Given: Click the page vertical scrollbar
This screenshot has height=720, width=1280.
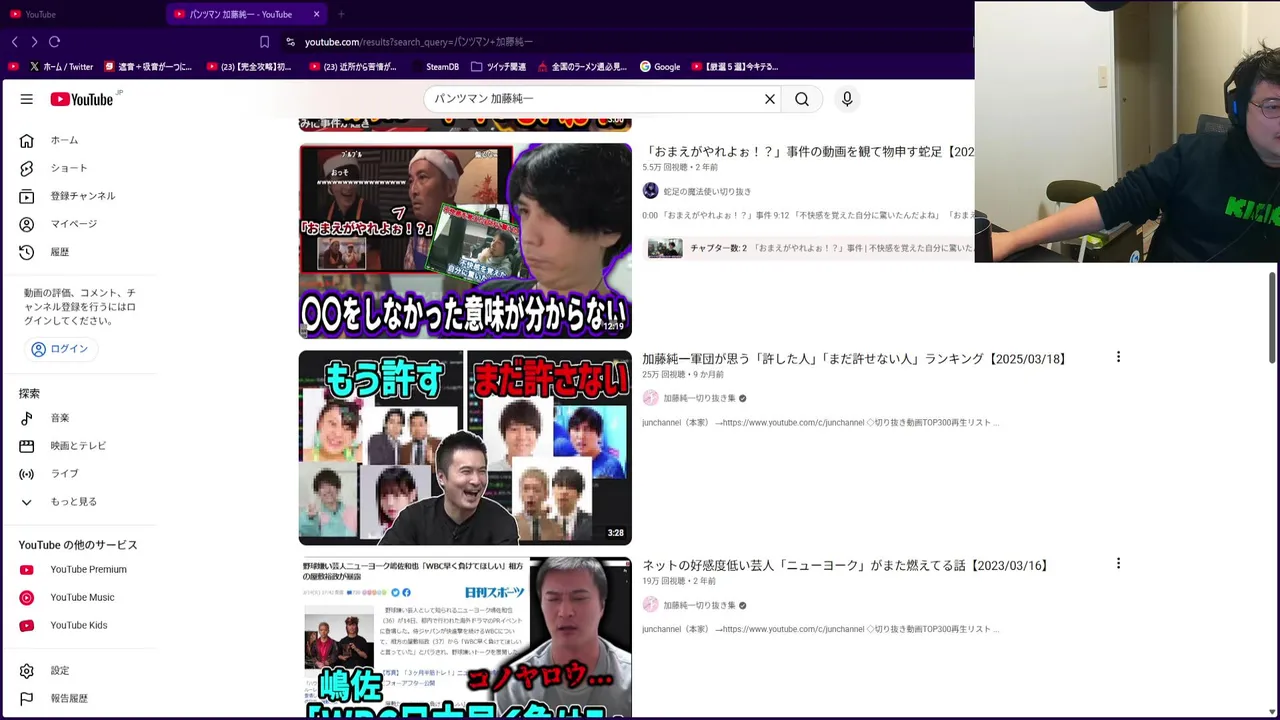Looking at the screenshot, I should [1272, 318].
